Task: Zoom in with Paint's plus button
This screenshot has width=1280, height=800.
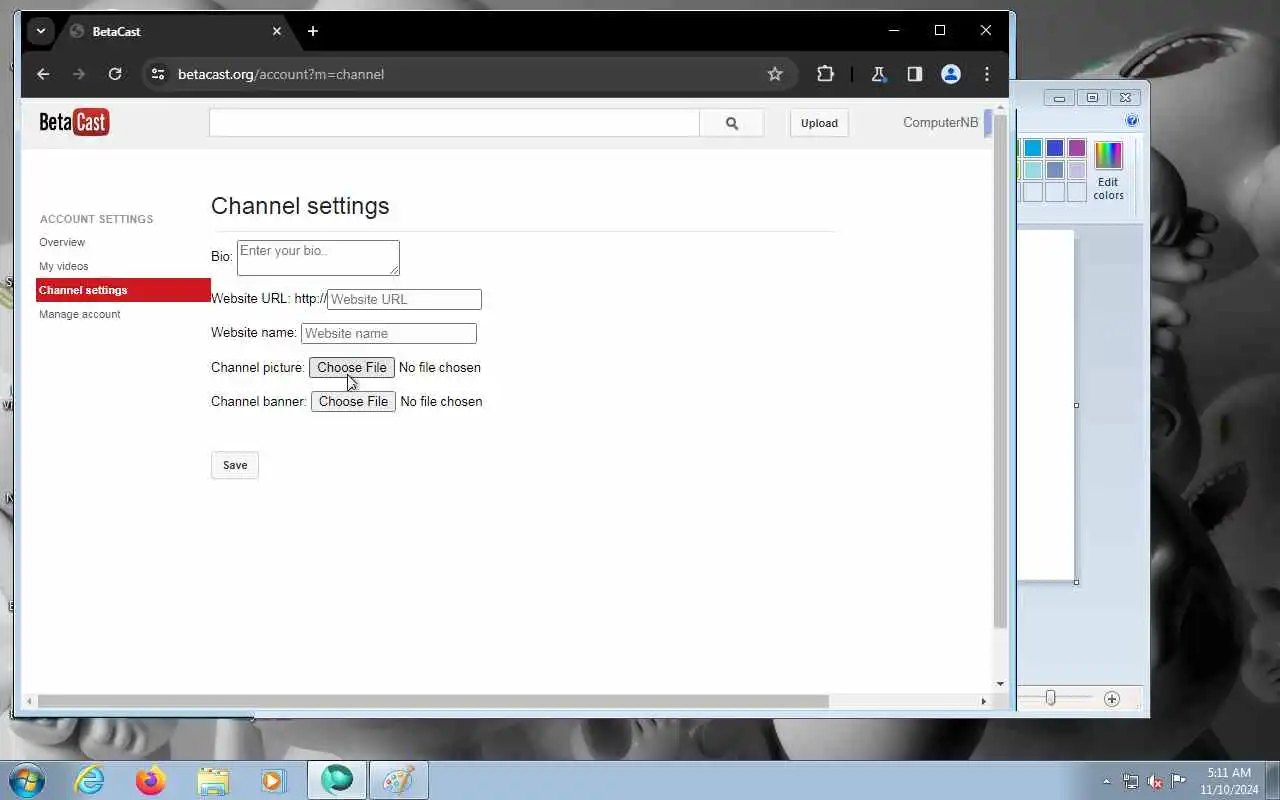Action: [1112, 699]
